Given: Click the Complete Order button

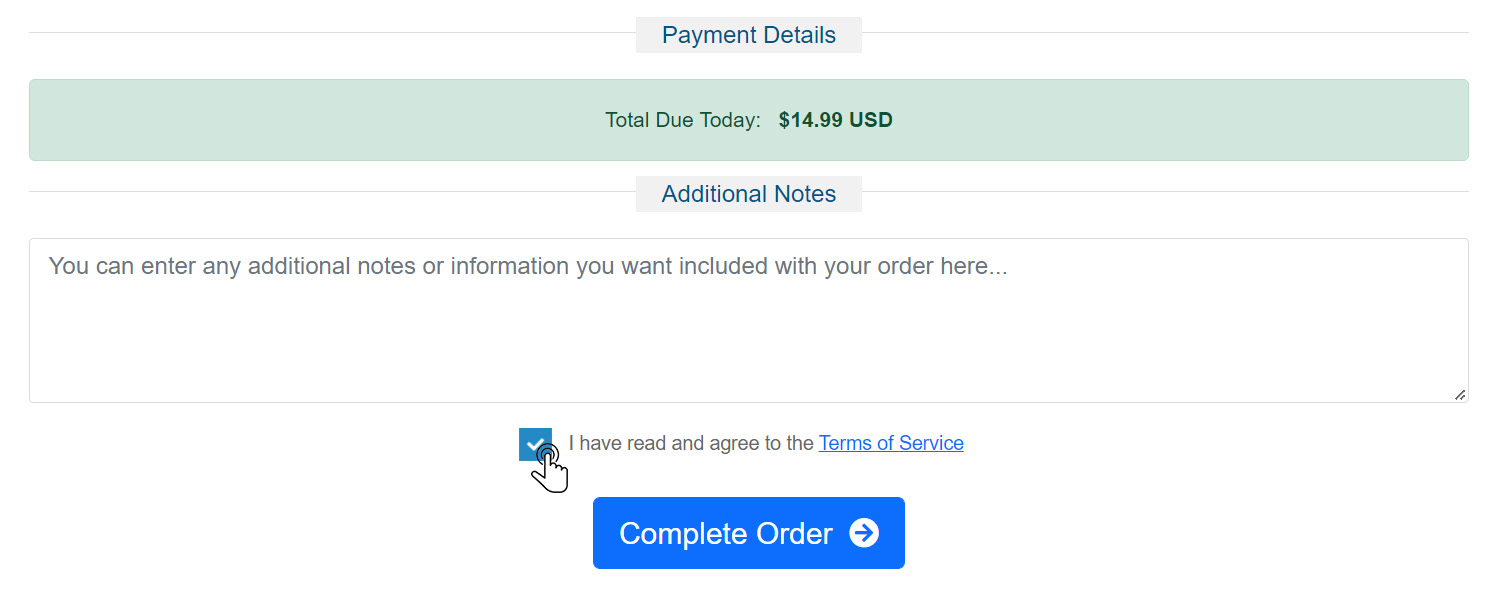Looking at the screenshot, I should 749,533.
